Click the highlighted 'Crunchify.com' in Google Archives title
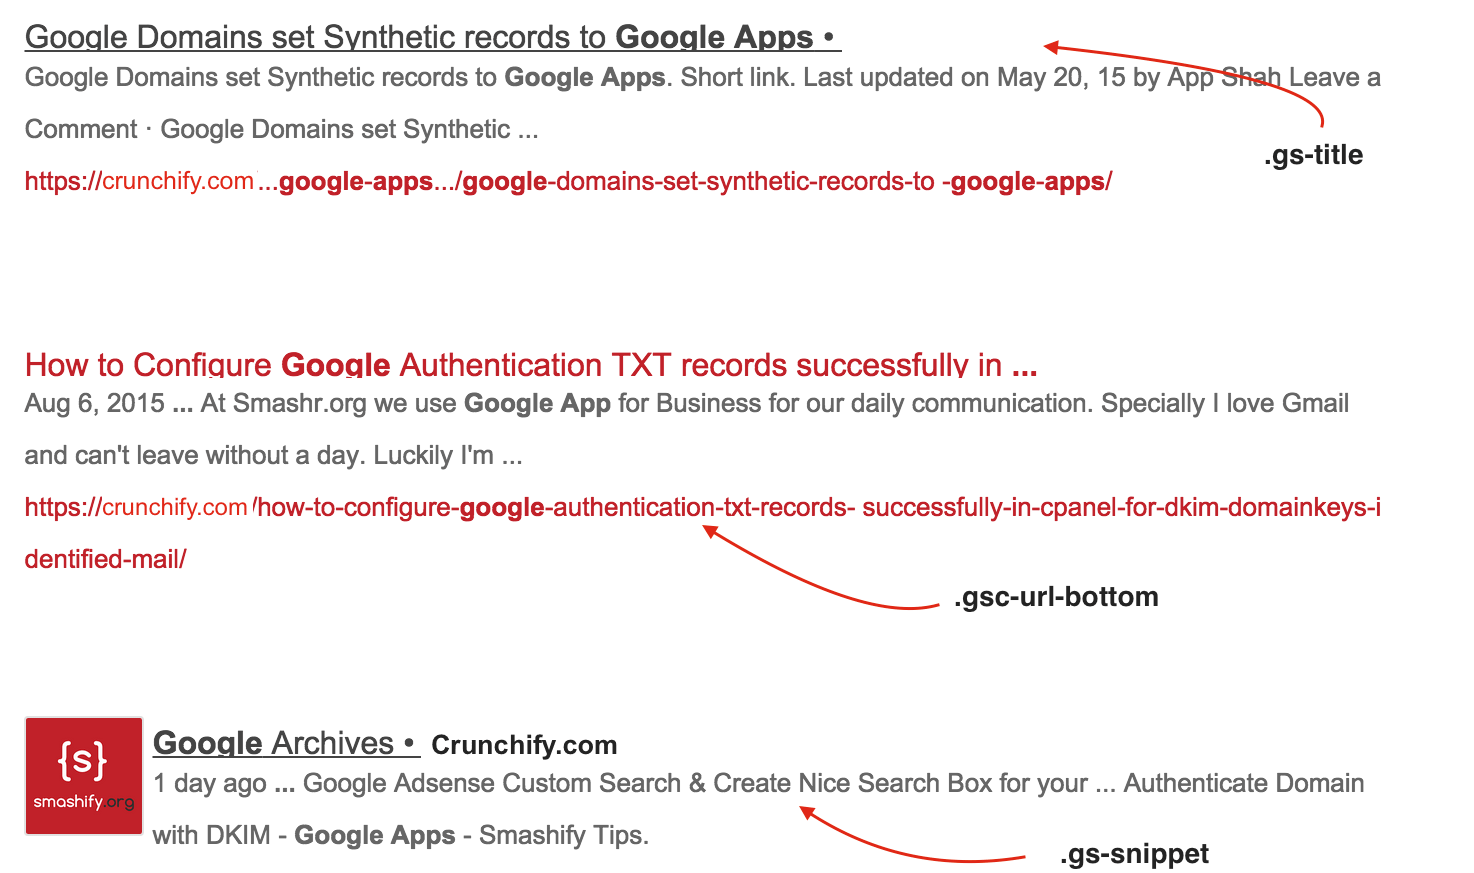 point(523,745)
